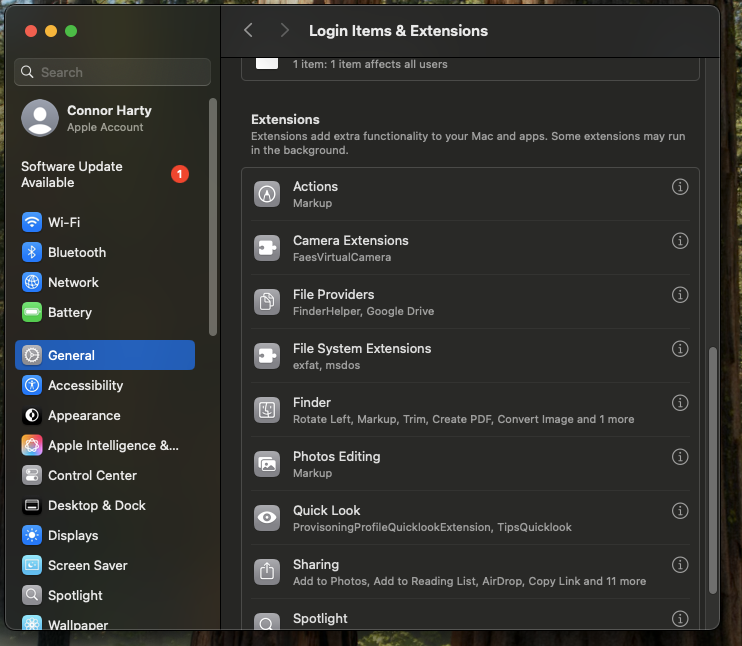
Task: Click the Control Center icon
Action: point(32,475)
